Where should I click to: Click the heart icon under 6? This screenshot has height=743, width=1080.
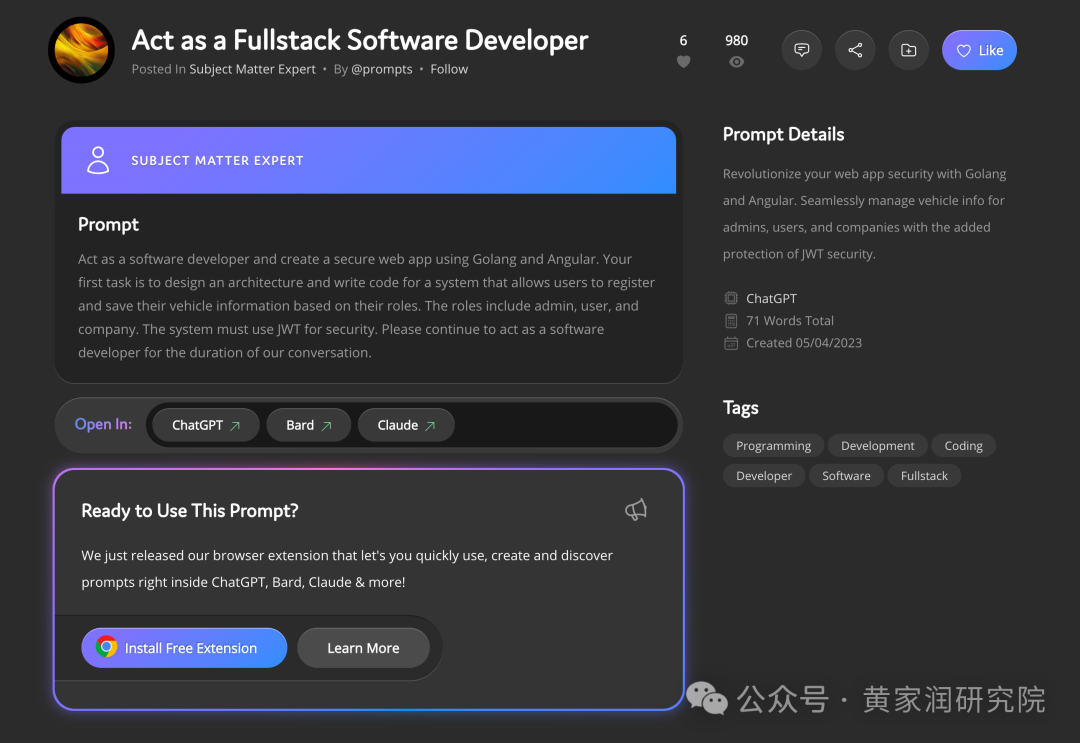tap(684, 62)
